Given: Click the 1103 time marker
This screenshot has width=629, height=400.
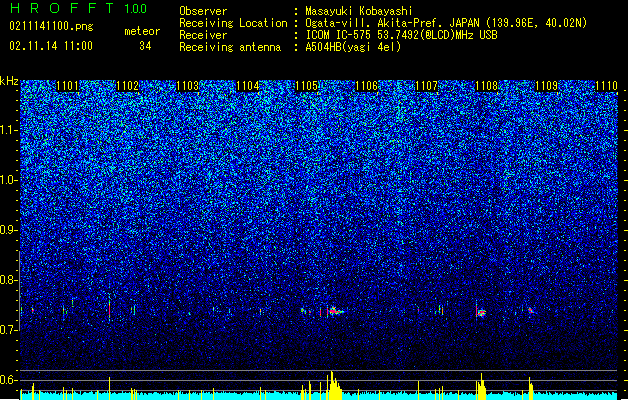Looking at the screenshot, I should 187,86.
